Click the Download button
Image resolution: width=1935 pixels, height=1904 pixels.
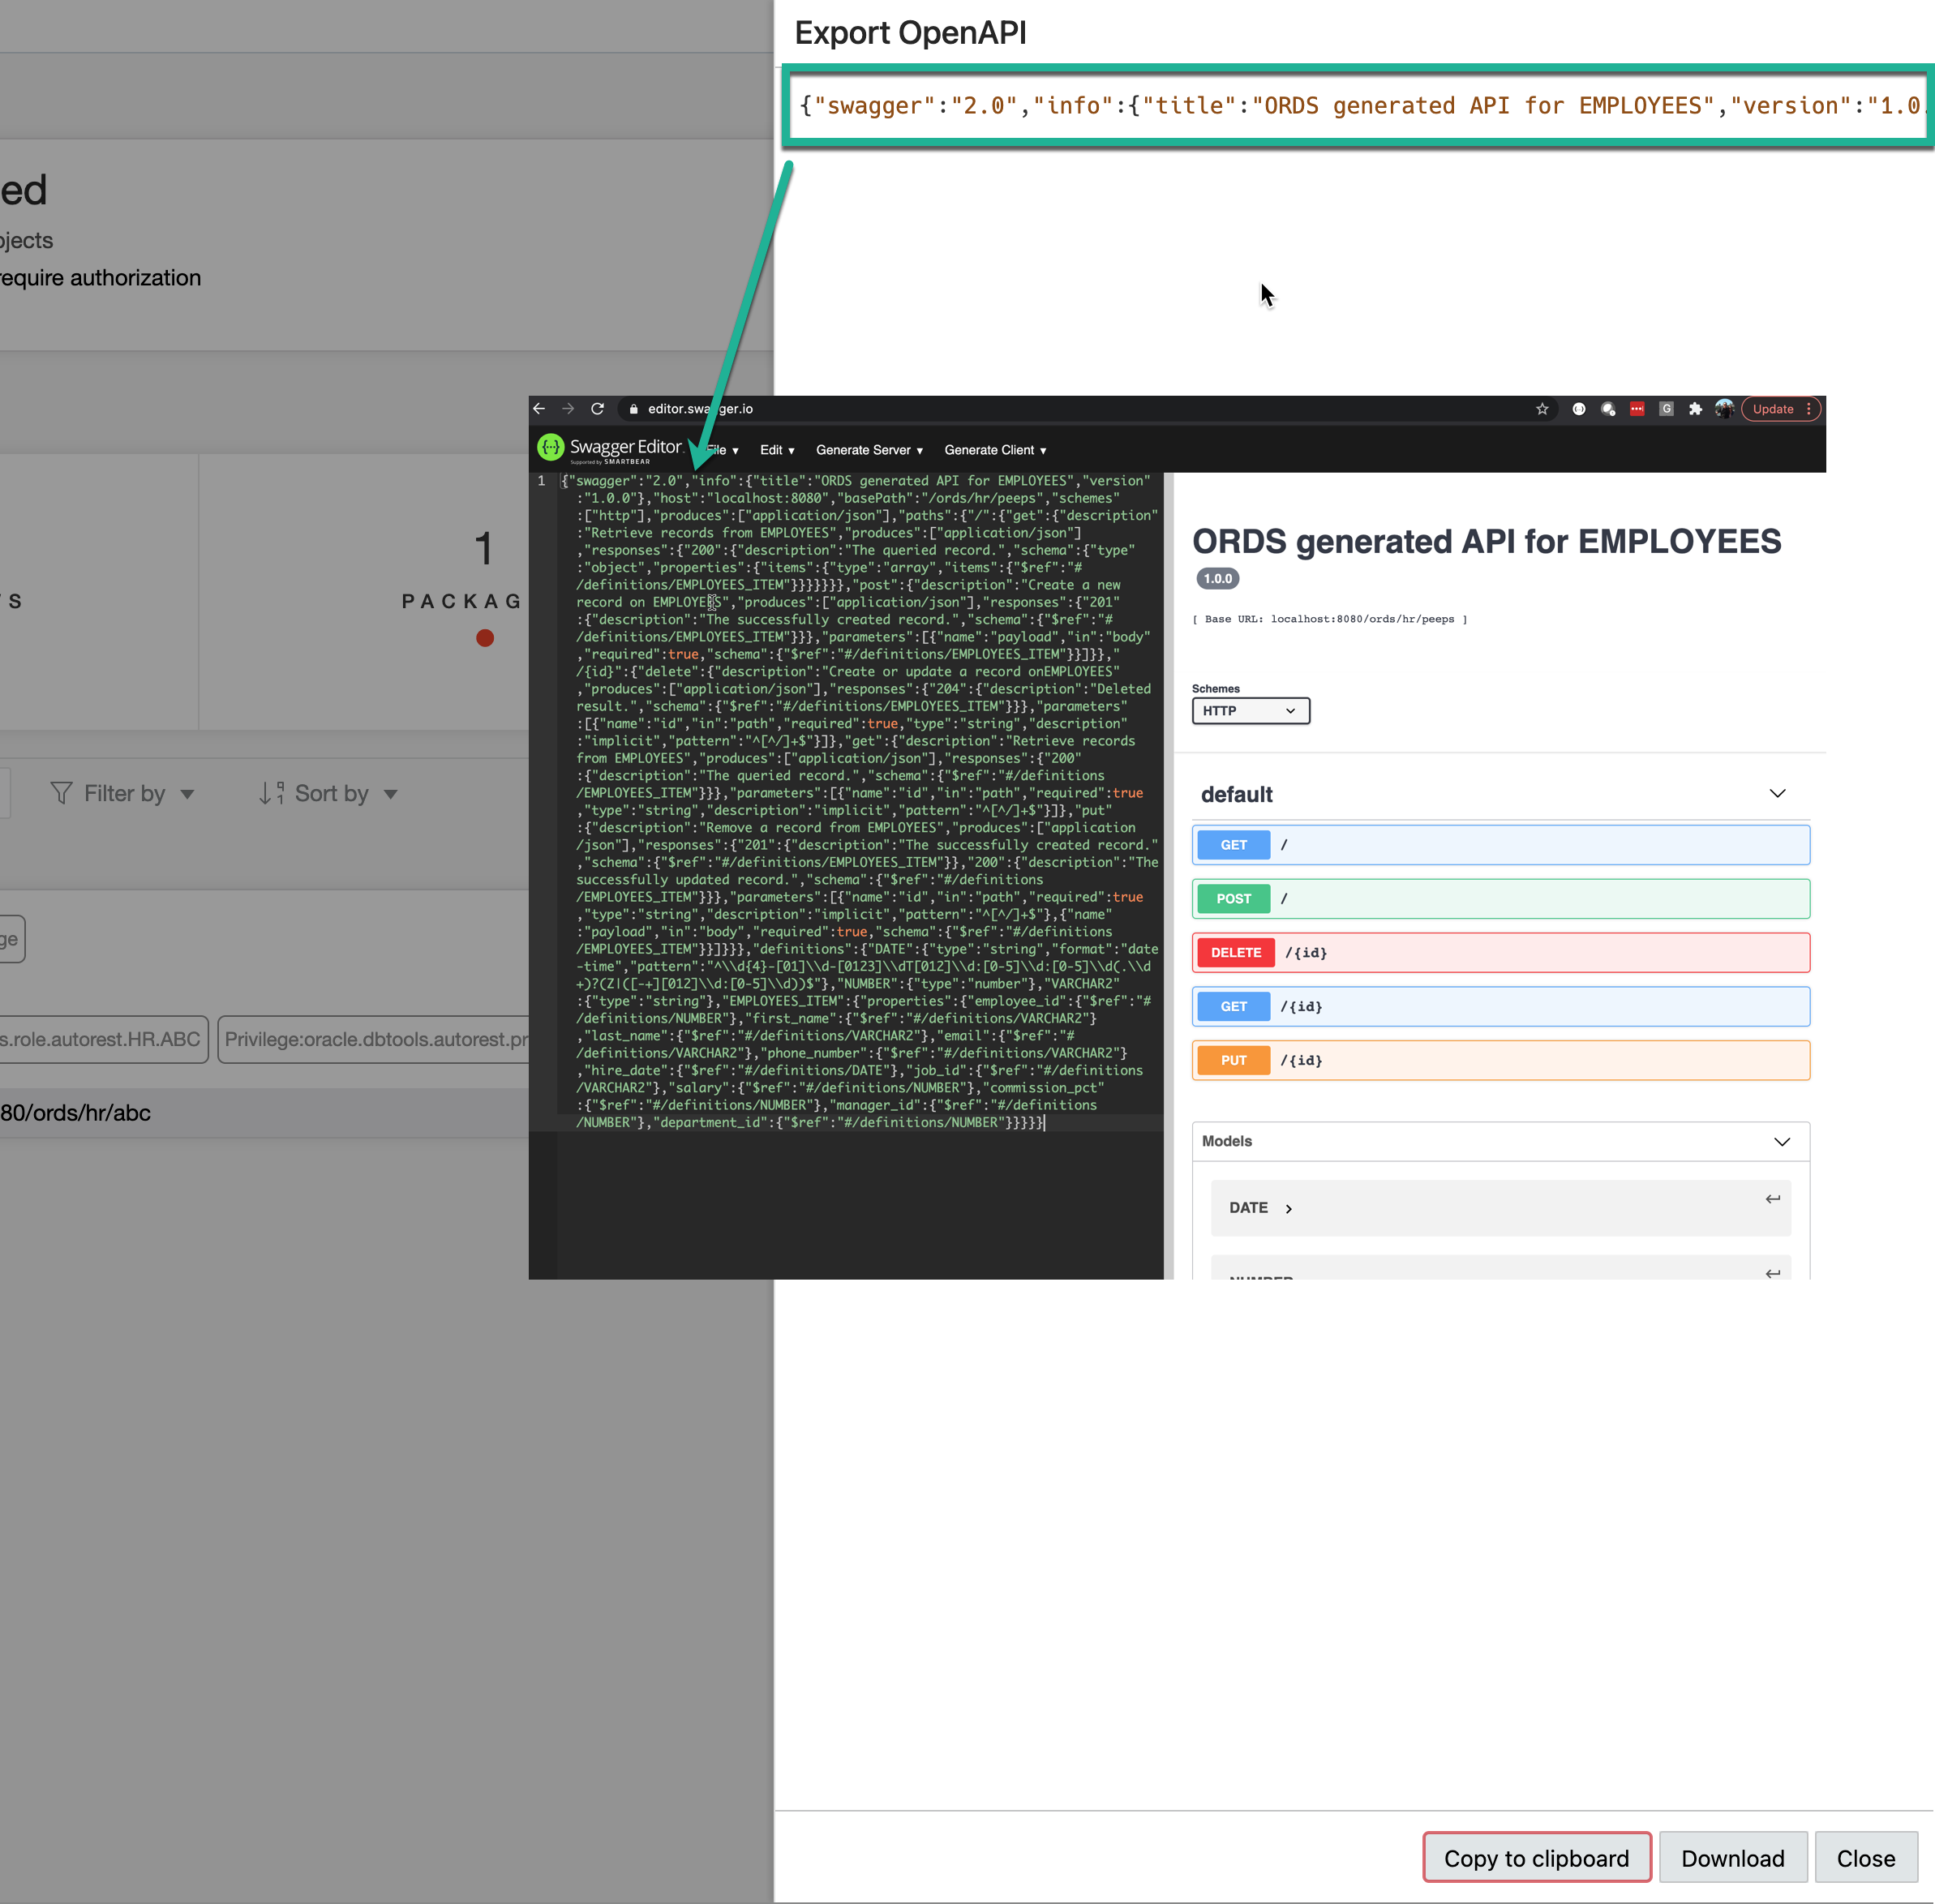point(1732,1858)
